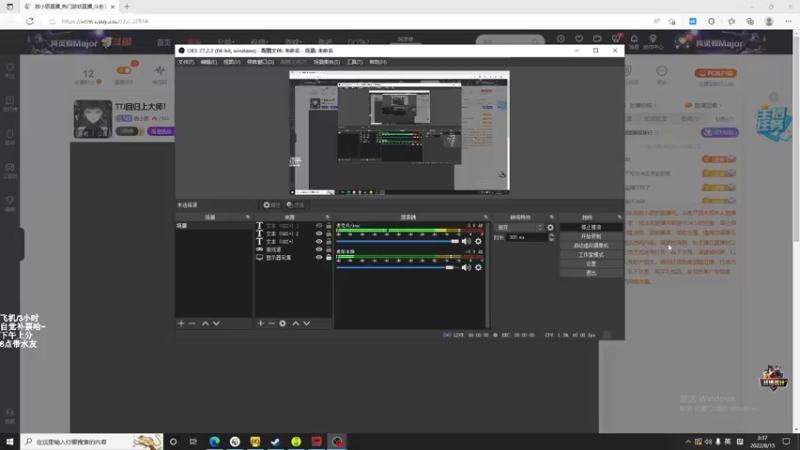This screenshot has height=450, width=800.
Task: Open the 更多 circle icon on the page
Action: click(662, 70)
